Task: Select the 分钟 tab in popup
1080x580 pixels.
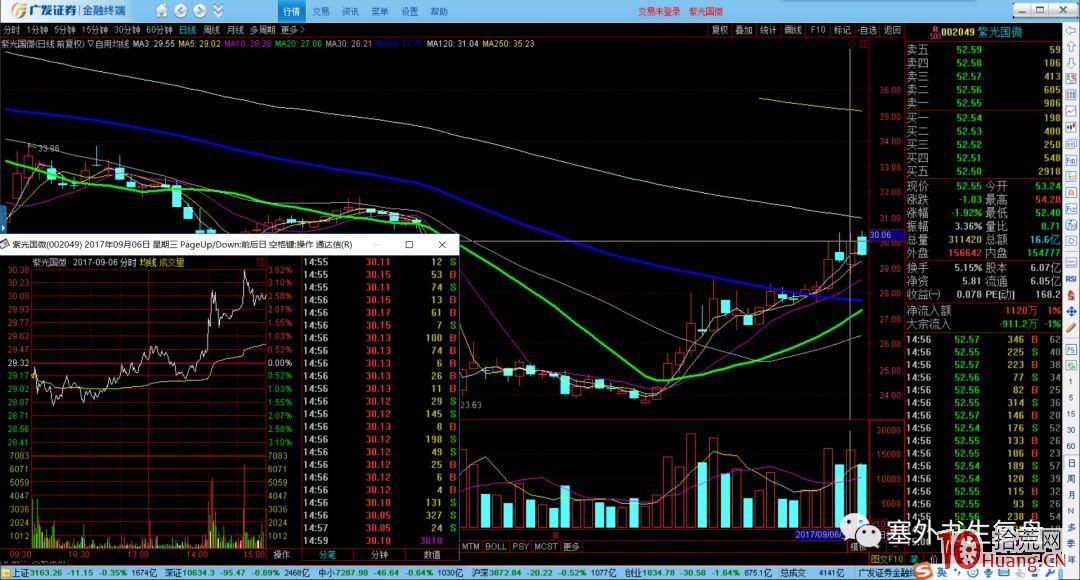Action: click(x=380, y=555)
